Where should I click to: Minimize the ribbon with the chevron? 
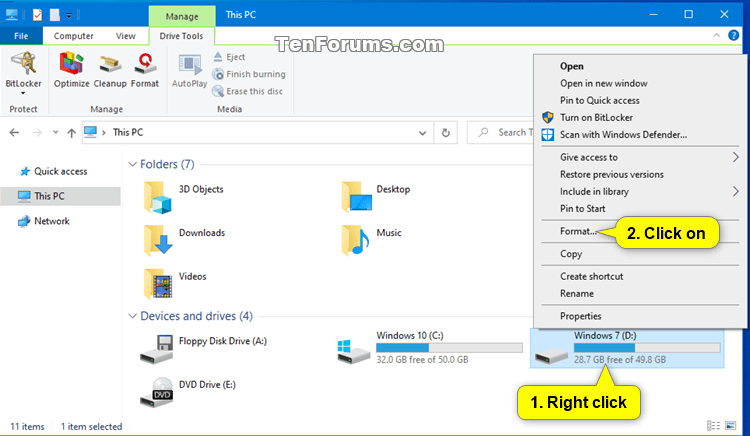(717, 35)
